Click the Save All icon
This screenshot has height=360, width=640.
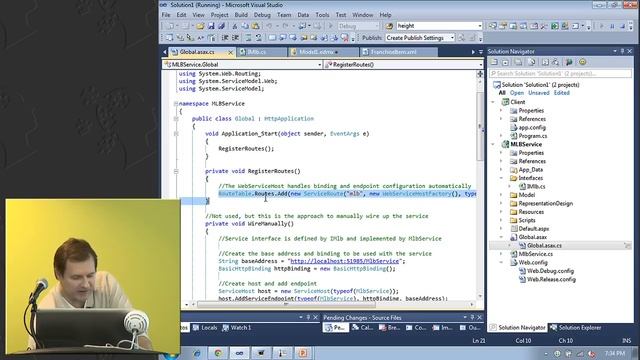click(221, 26)
